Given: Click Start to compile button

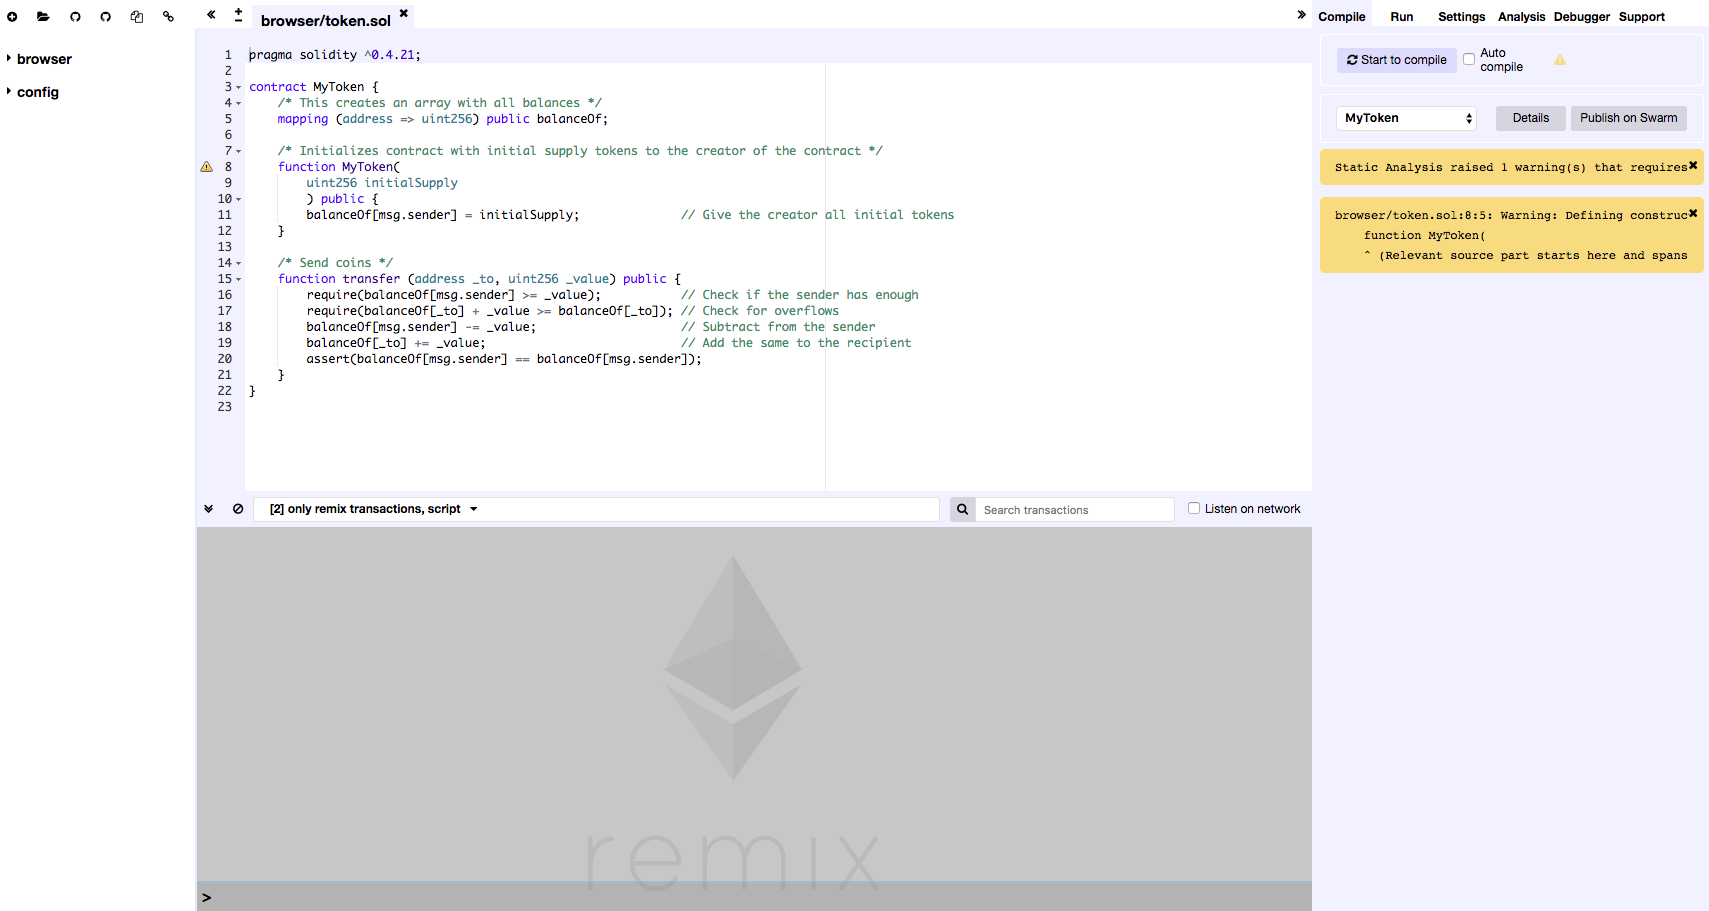Looking at the screenshot, I should tap(1397, 60).
